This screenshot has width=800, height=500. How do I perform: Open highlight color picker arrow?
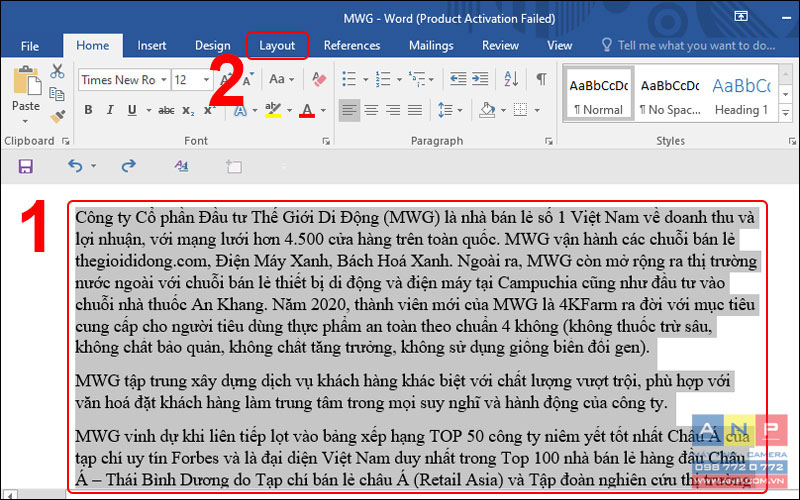pos(289,110)
